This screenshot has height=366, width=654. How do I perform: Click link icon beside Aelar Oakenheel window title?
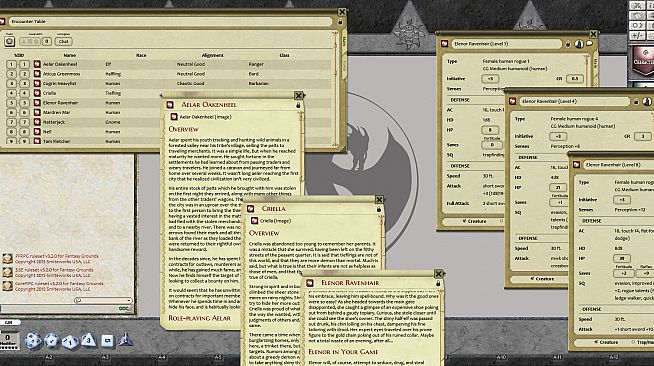click(170, 105)
